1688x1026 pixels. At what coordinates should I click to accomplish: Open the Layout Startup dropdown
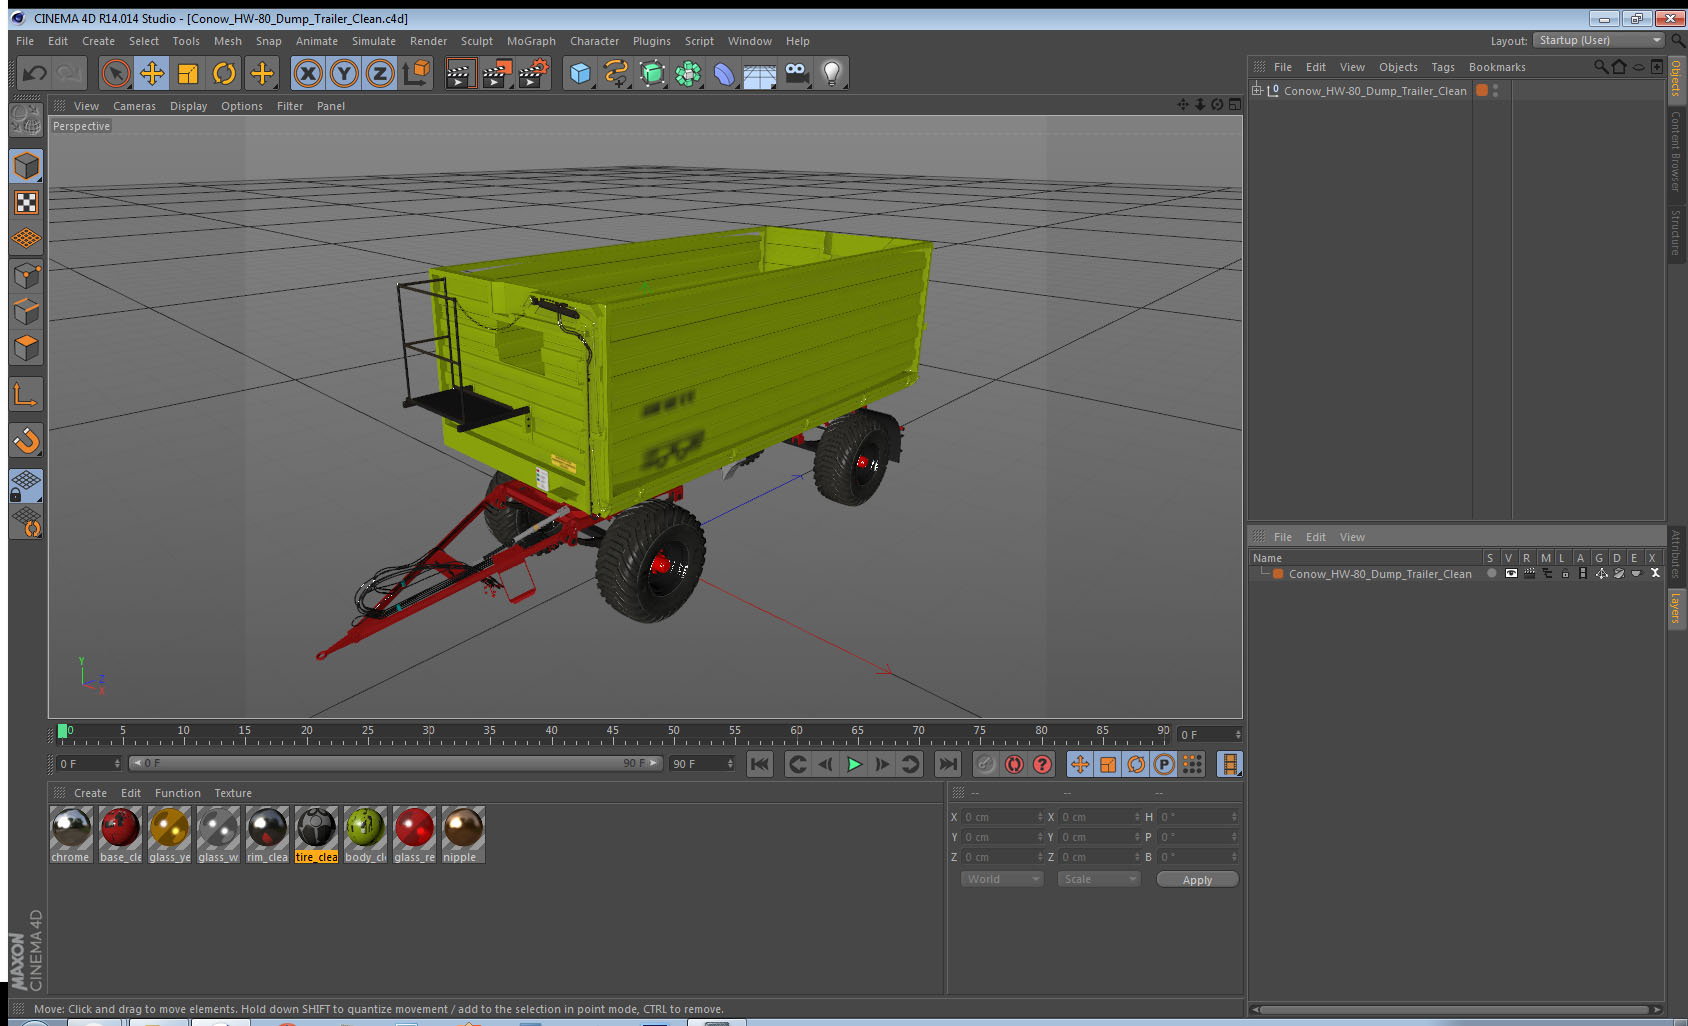[1598, 40]
